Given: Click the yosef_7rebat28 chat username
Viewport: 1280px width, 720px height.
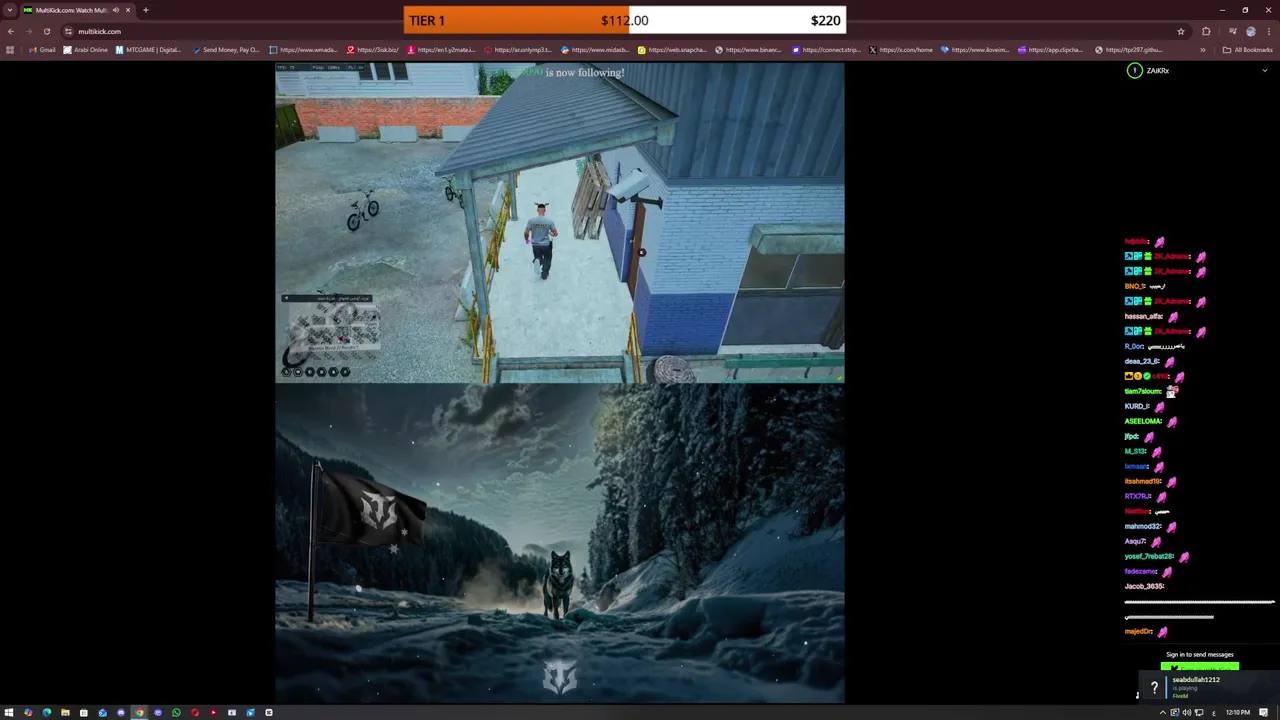Looking at the screenshot, I should 1149,557.
